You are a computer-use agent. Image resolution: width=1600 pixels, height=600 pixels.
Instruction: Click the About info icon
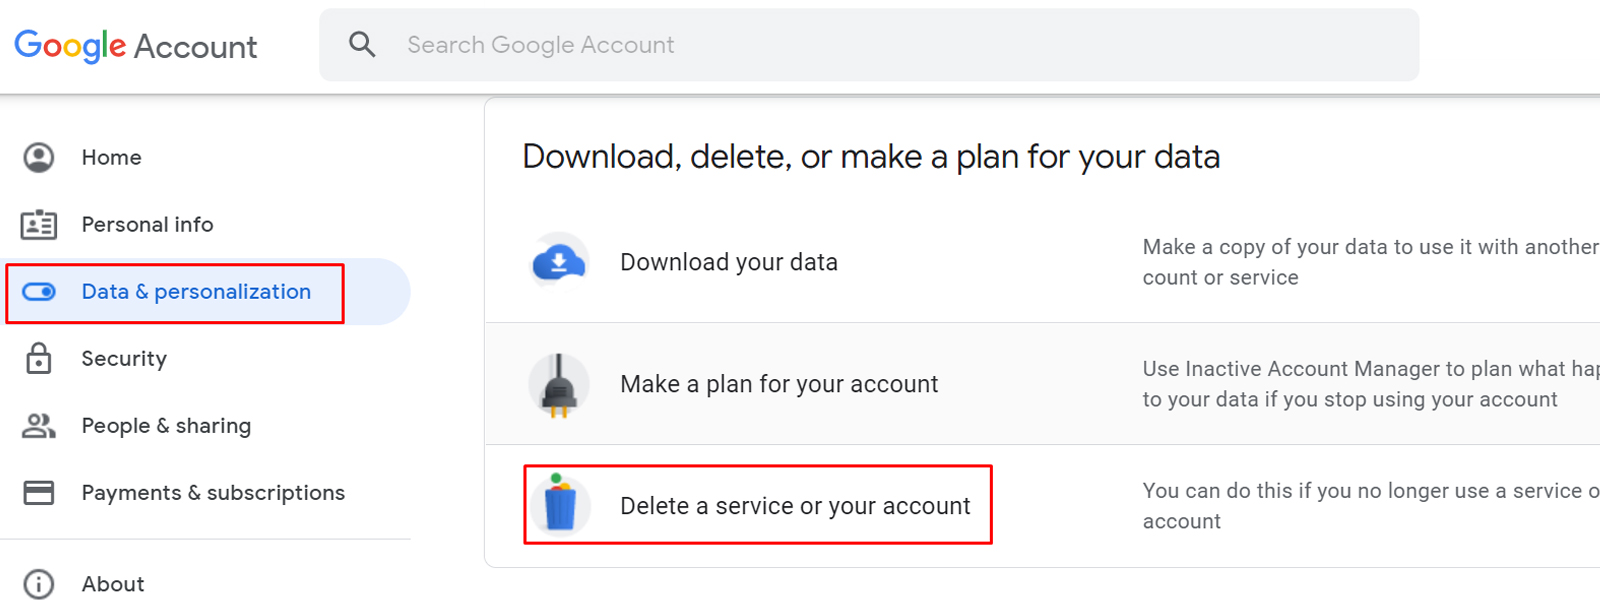(39, 584)
